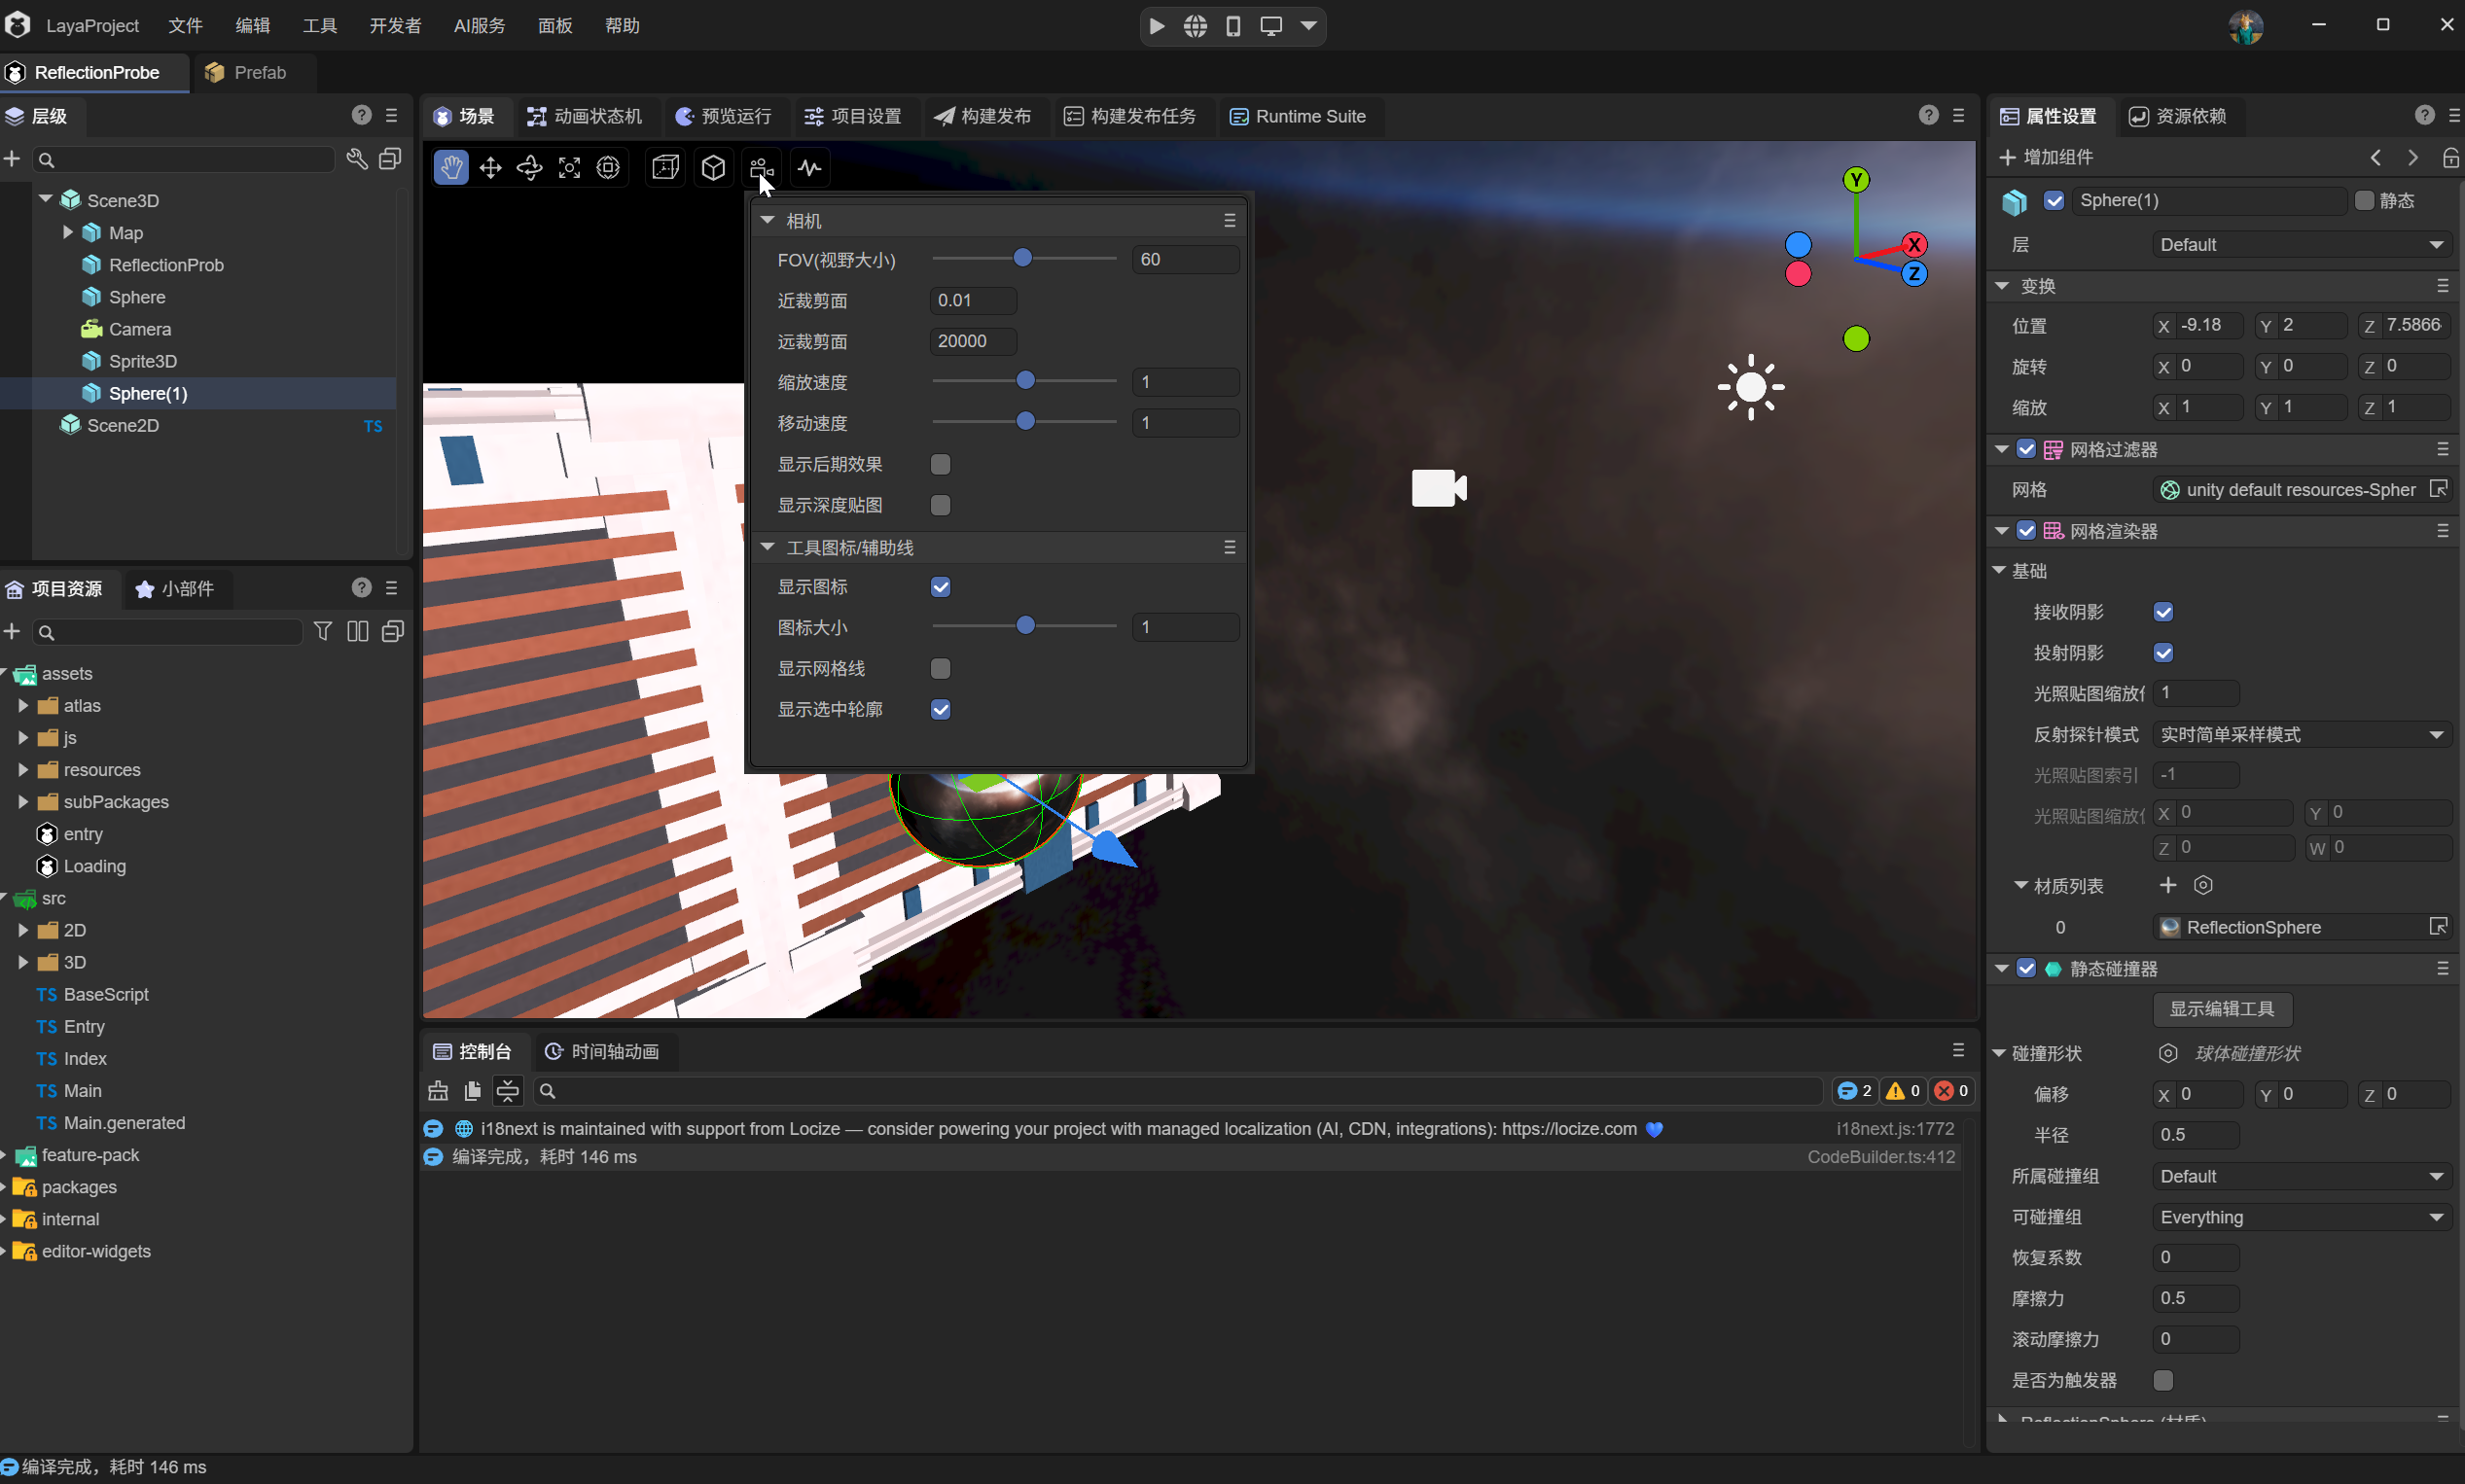Toggle local/global coordinate cube icon
Viewport: 2465px width, 1484px height.
click(713, 167)
